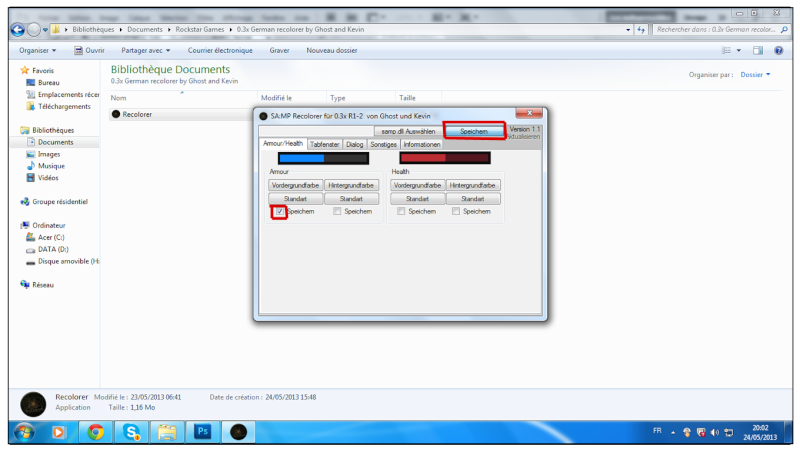Click the Explorer help question mark icon

click(779, 51)
